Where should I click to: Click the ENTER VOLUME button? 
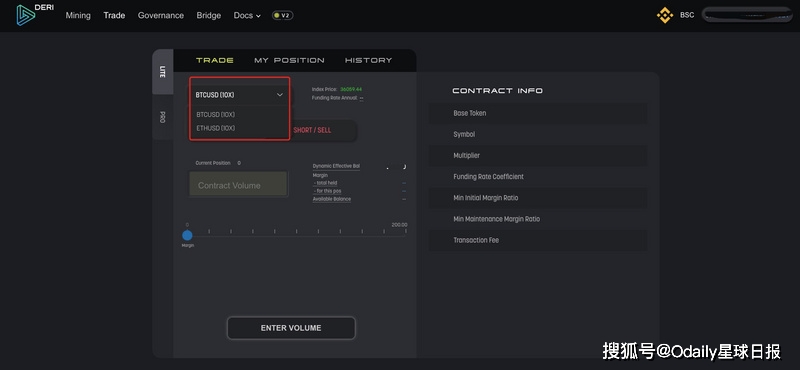click(291, 328)
